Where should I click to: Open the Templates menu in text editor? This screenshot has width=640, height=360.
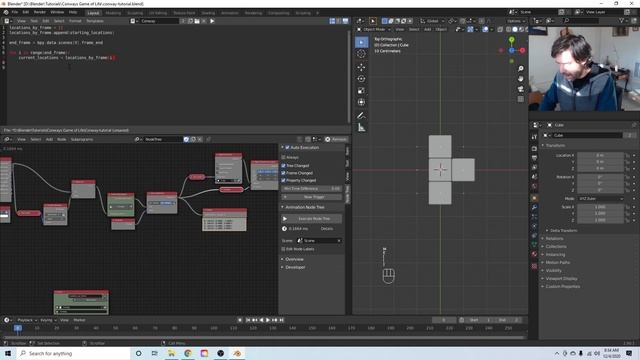tap(95, 21)
